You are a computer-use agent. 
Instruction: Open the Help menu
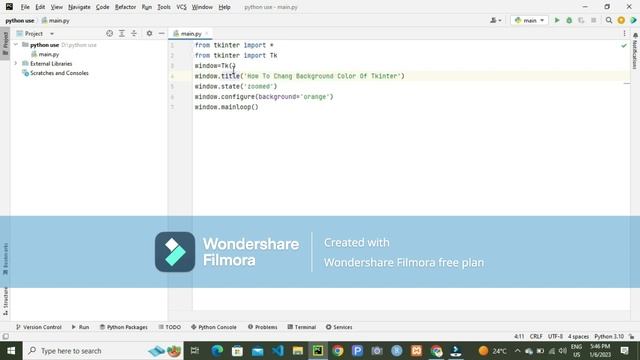224,7
